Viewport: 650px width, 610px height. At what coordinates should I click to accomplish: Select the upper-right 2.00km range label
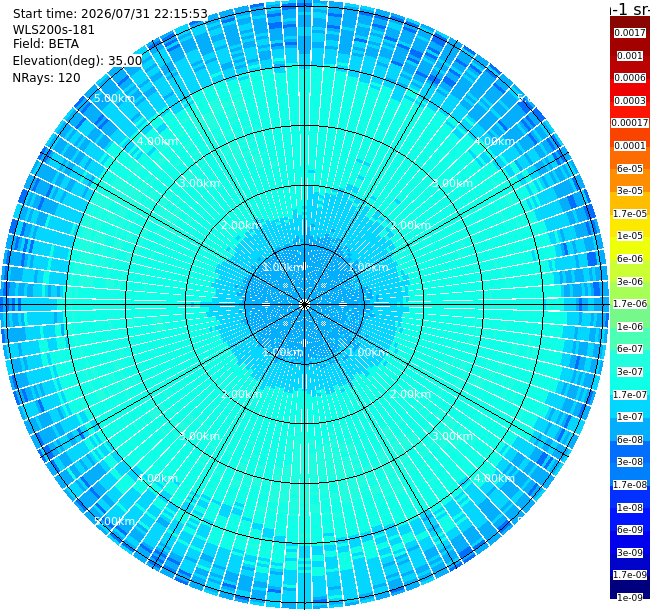pos(410,225)
